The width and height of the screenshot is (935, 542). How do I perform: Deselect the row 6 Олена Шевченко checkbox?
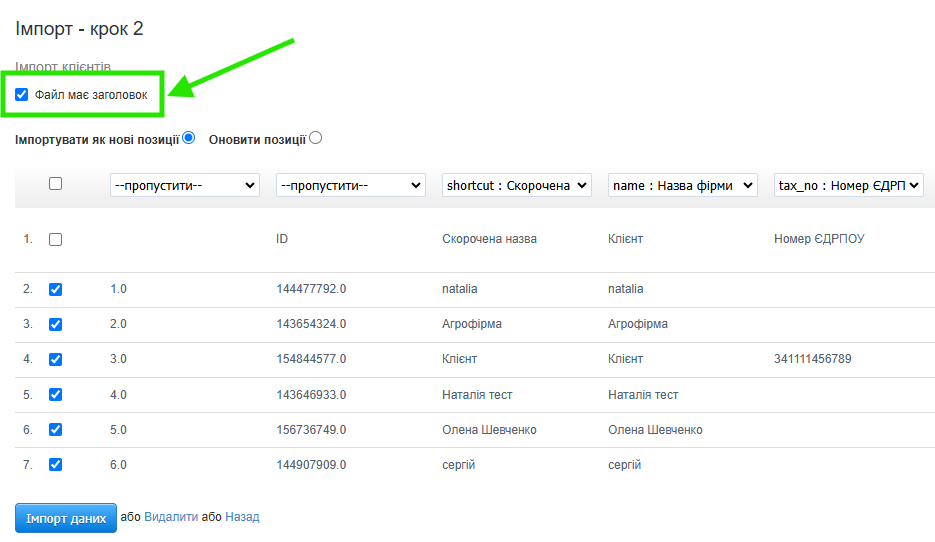(56, 429)
